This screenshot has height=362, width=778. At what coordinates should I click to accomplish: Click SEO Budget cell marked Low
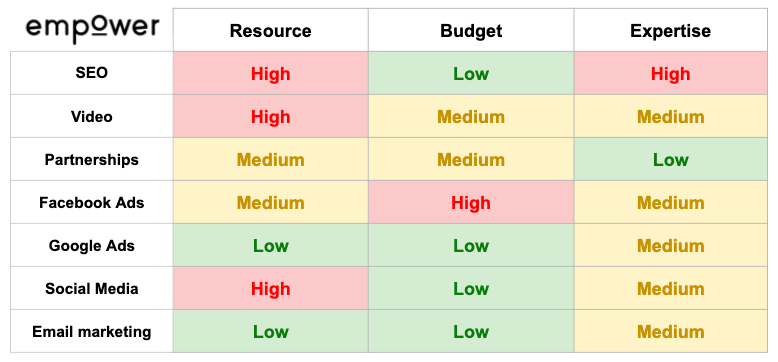471,73
